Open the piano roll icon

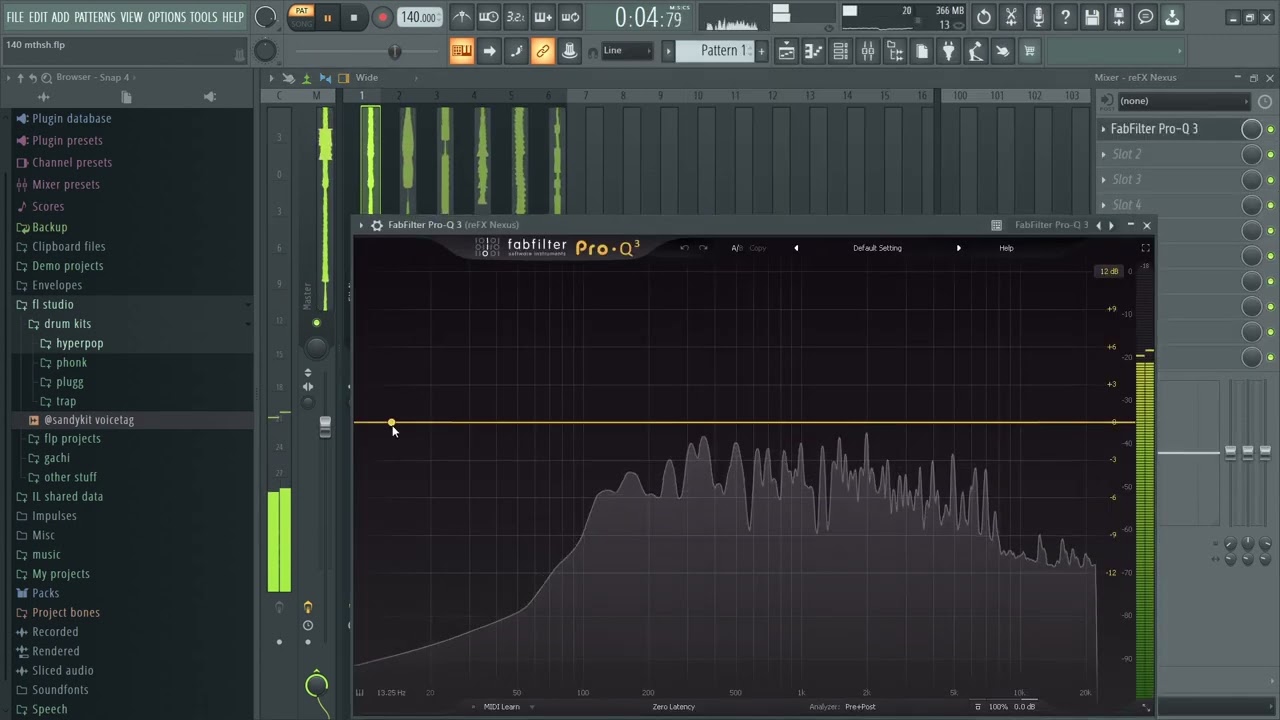click(x=814, y=51)
